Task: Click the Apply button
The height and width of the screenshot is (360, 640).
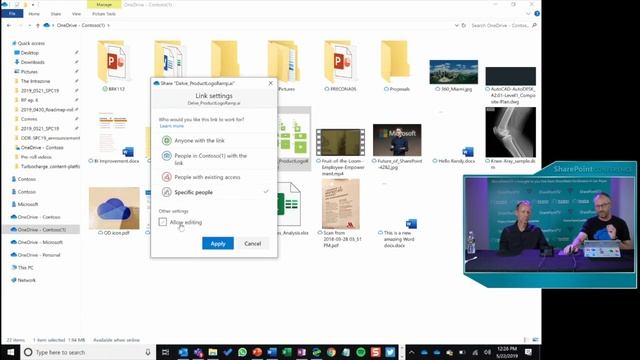Action: (218, 243)
